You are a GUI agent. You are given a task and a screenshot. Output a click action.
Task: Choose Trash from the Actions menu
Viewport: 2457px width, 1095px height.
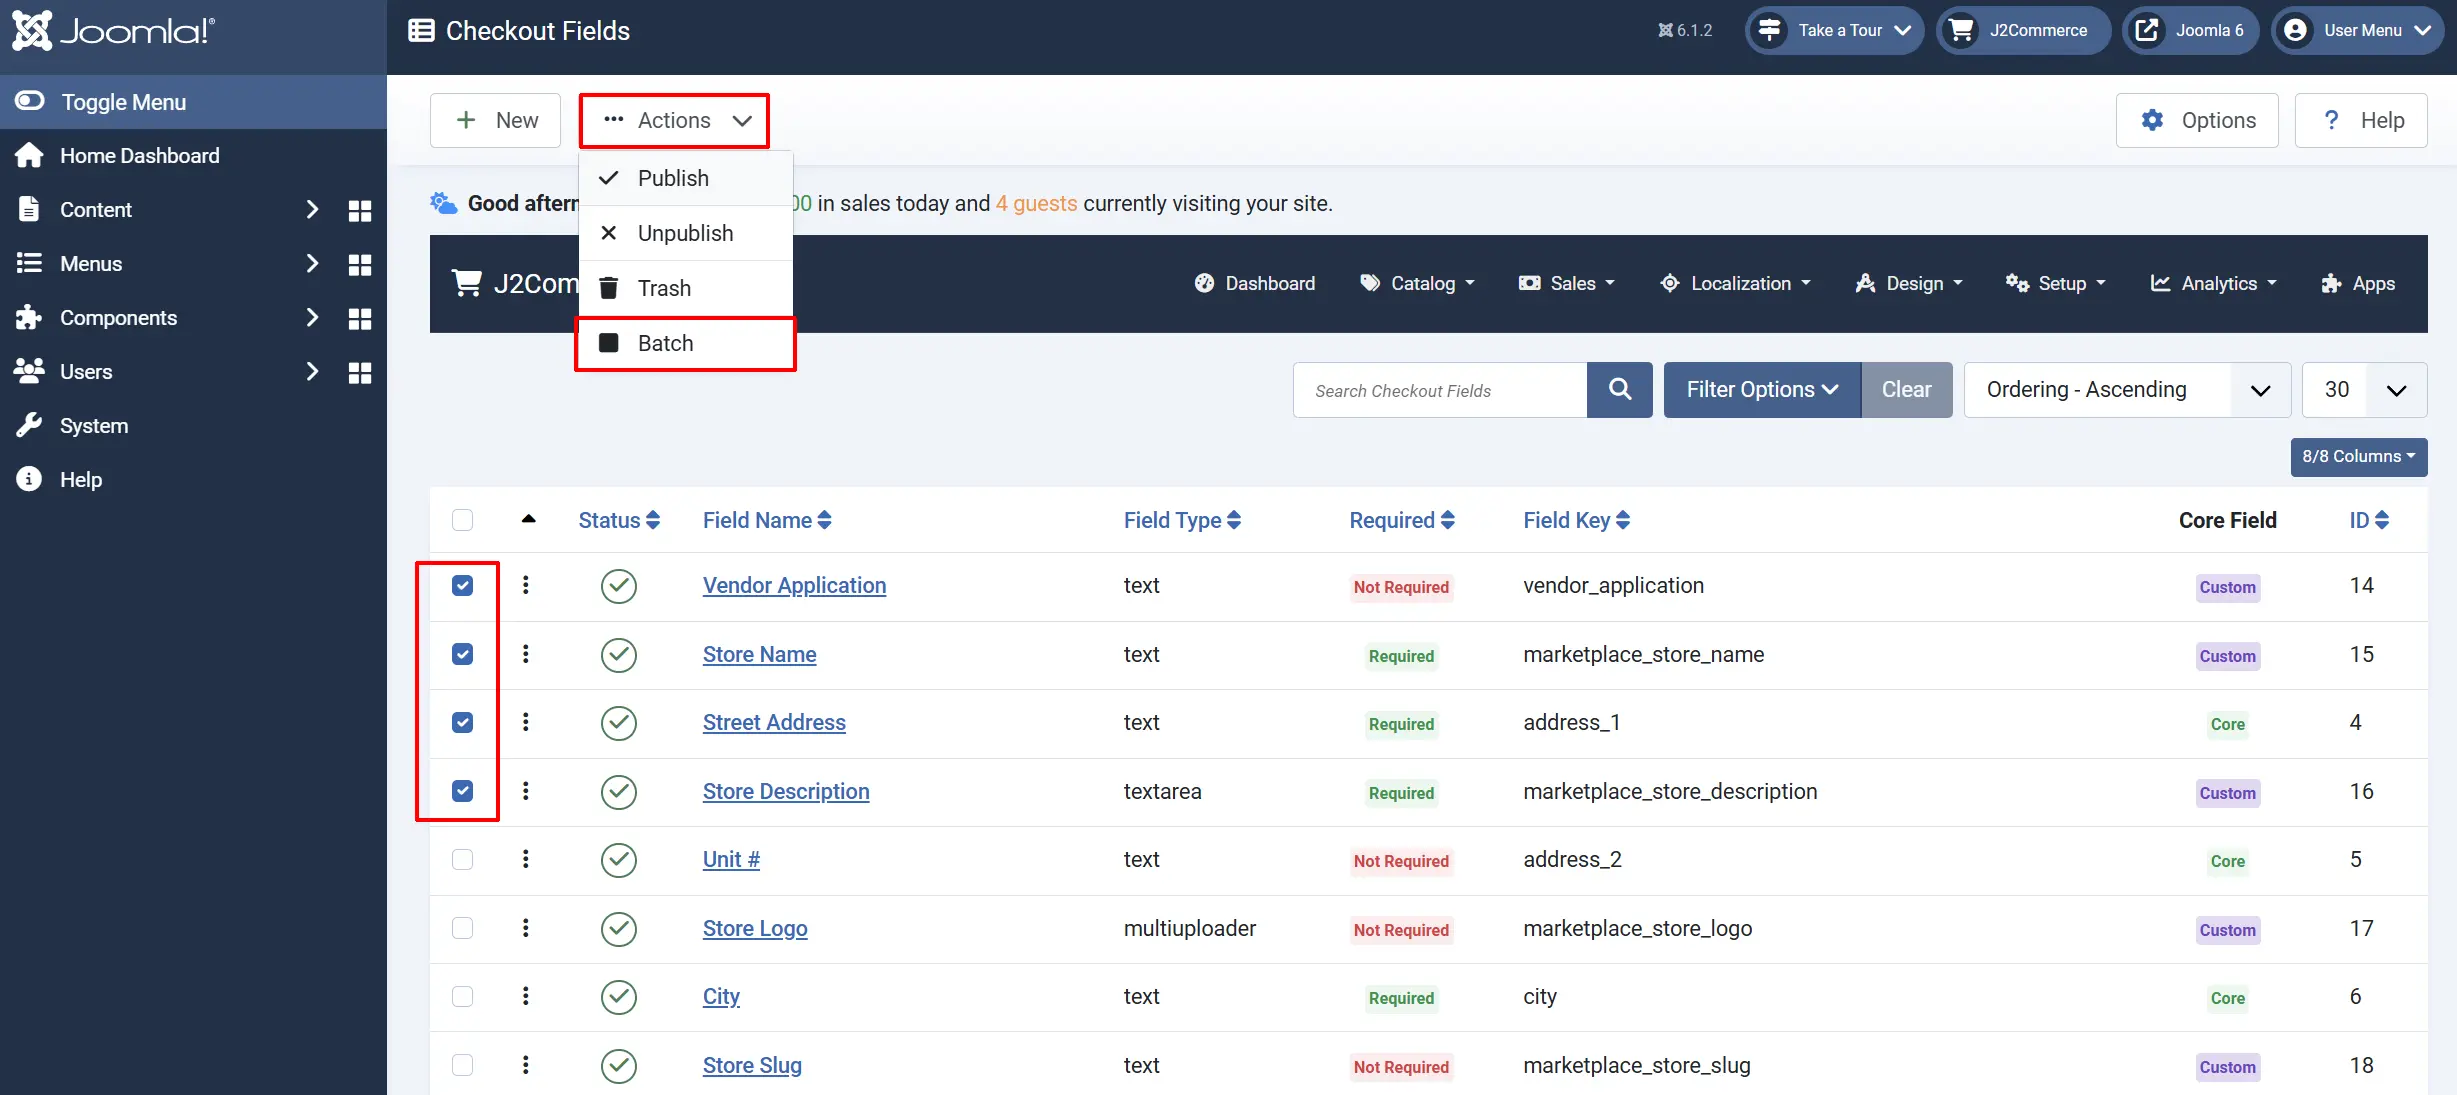point(686,289)
